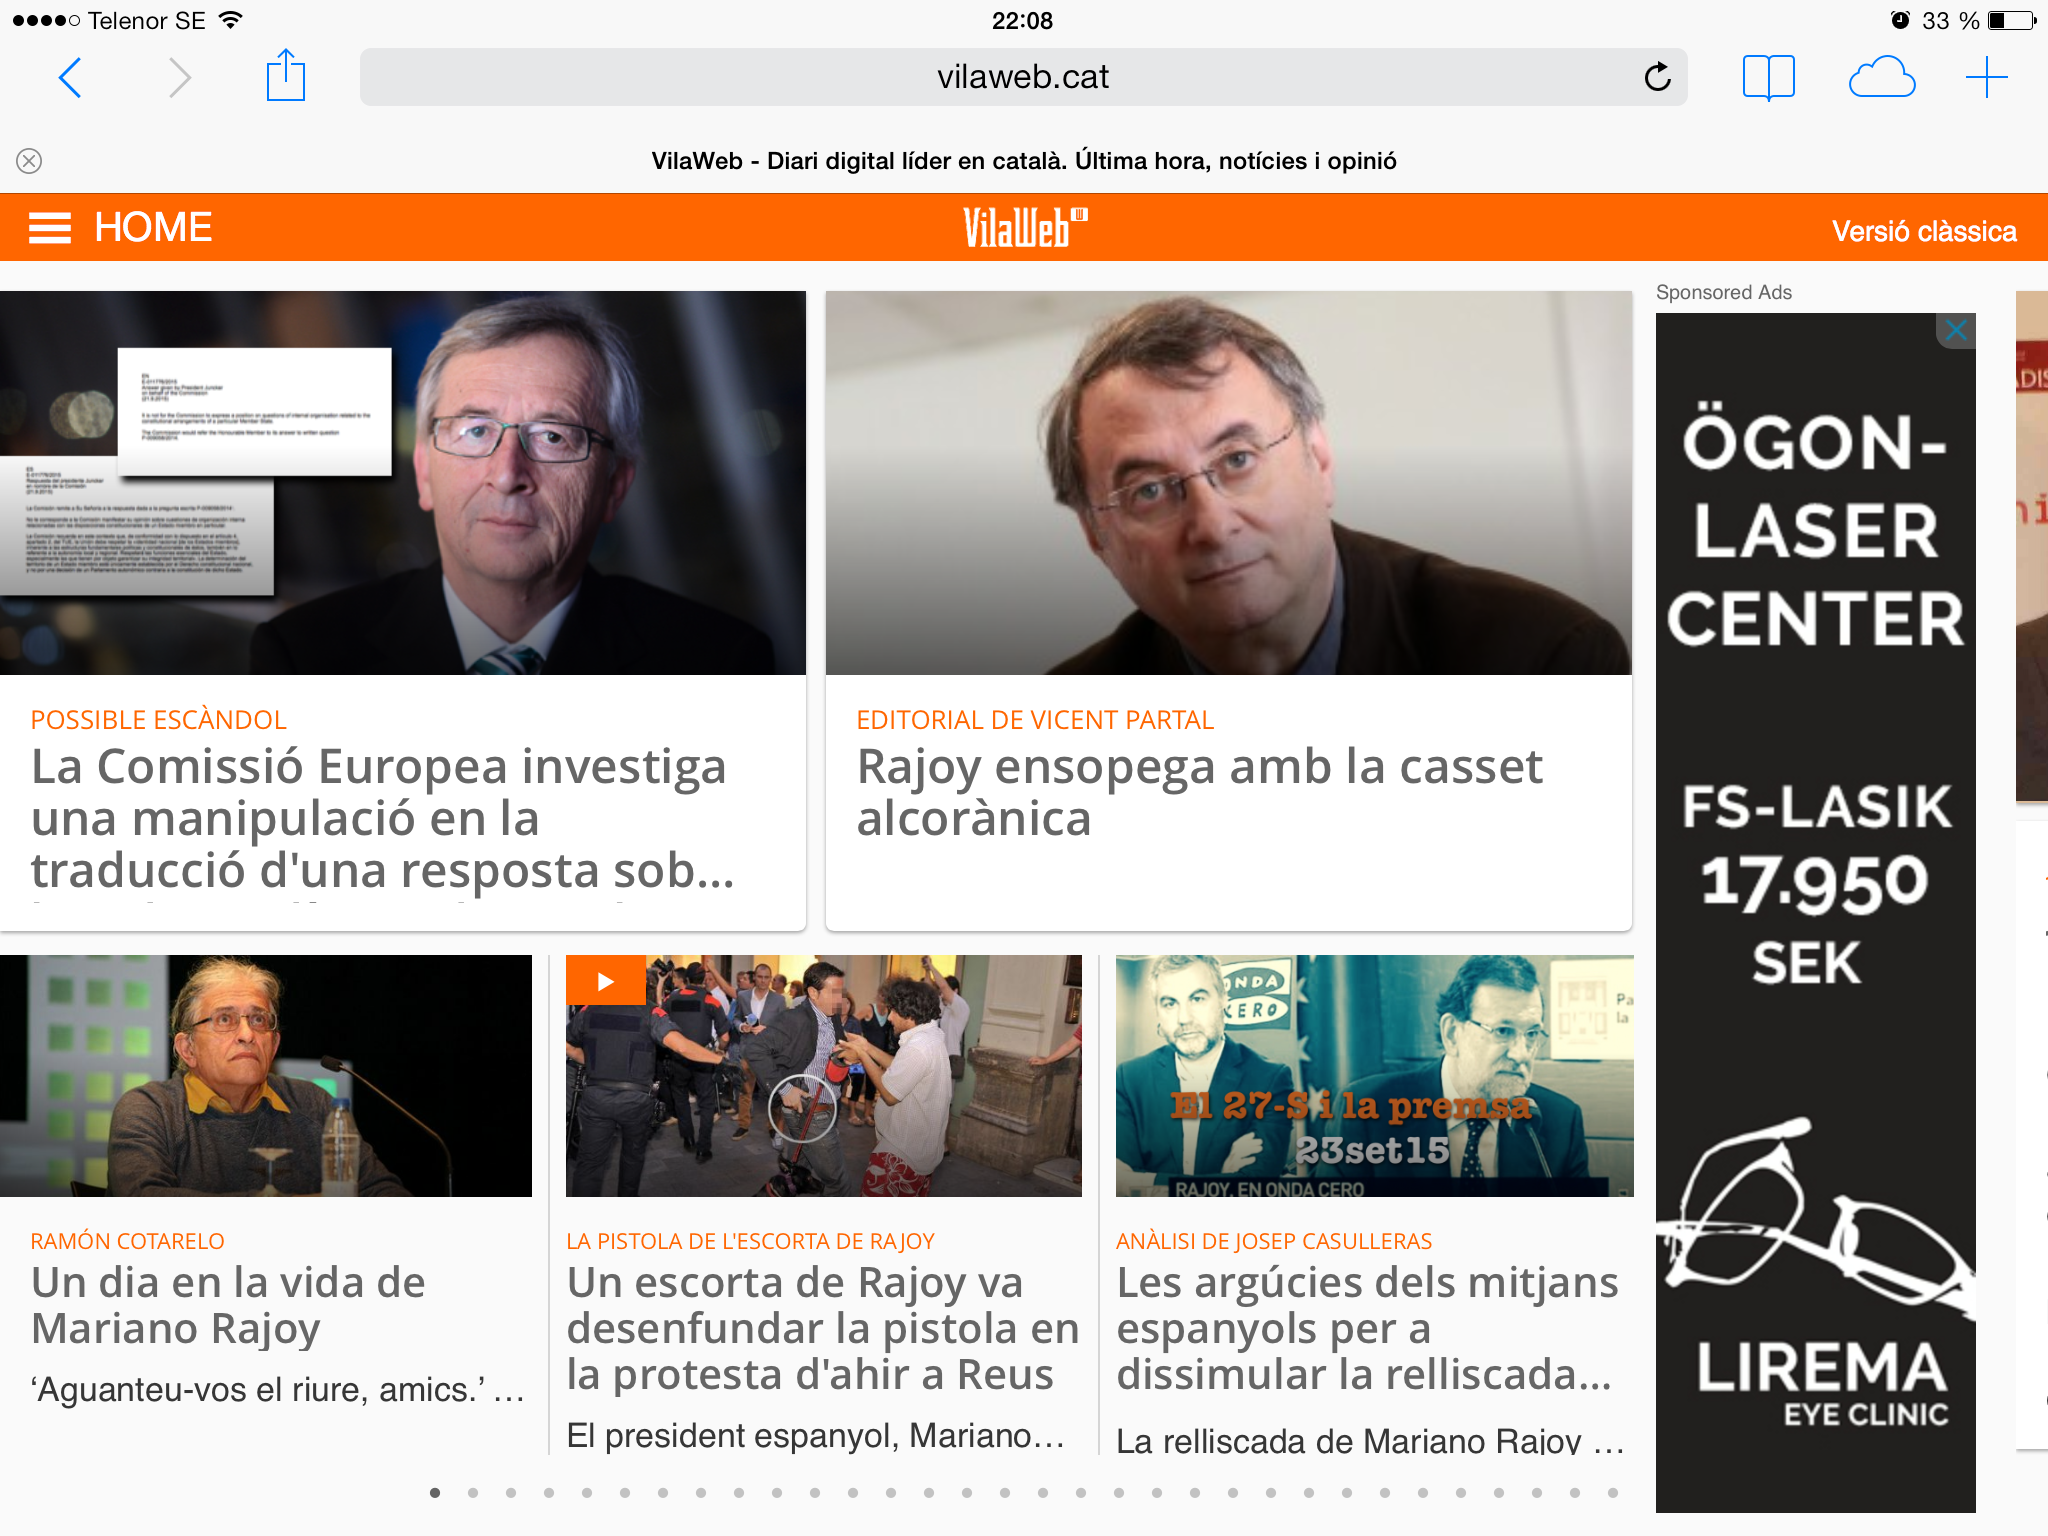Screen dimensions: 2048x1536
Task: Play the Rajoy escort video with the orange play badge
Action: point(605,980)
